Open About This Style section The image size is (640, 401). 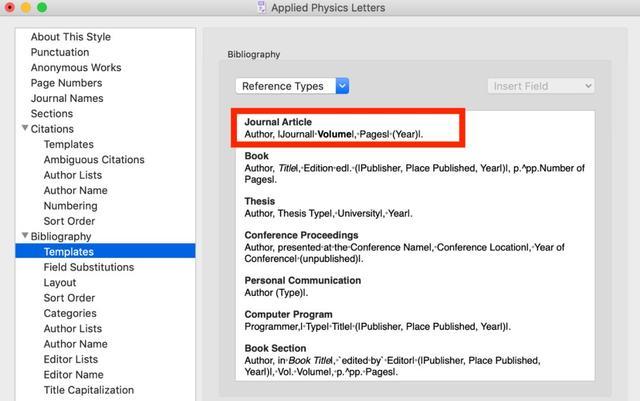[71, 37]
